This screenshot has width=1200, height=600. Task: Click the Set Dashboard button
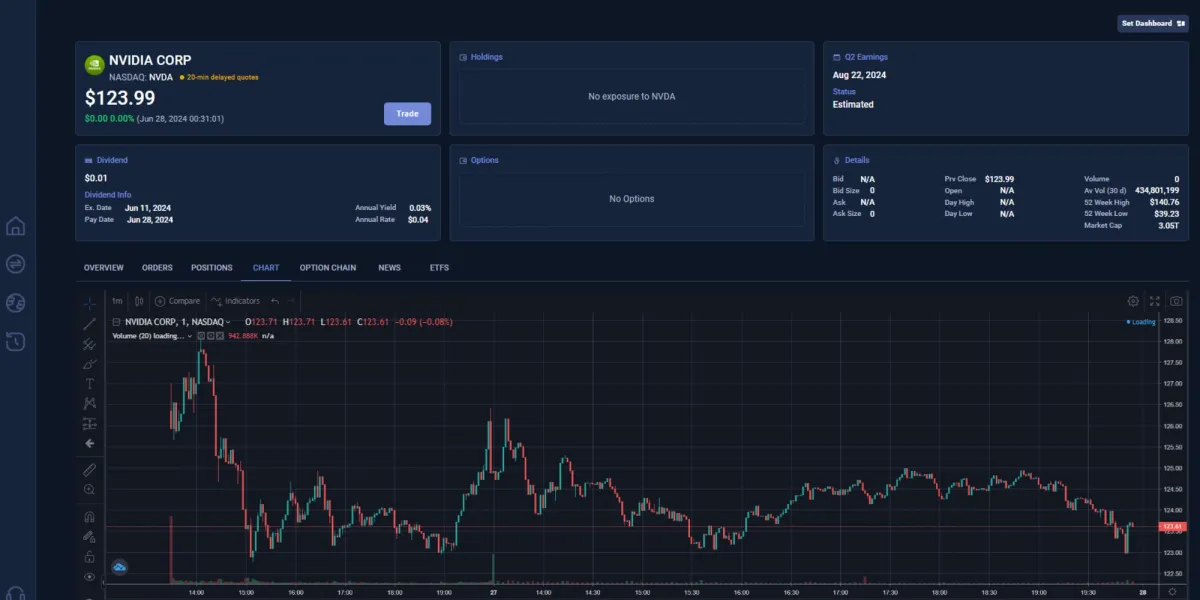pyautogui.click(x=1152, y=23)
